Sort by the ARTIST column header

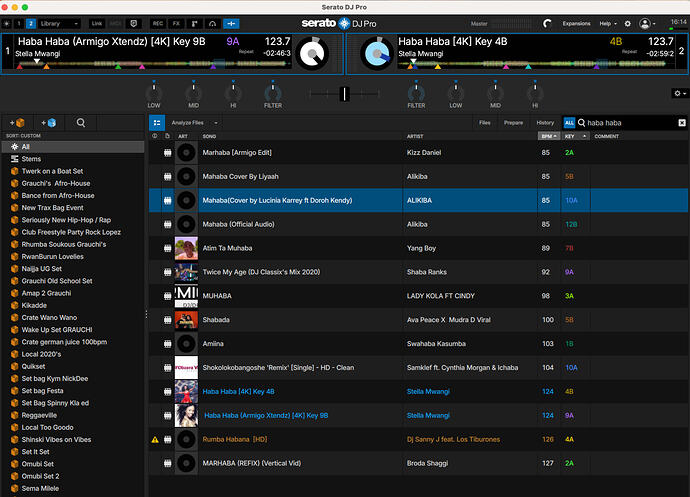pyautogui.click(x=415, y=136)
